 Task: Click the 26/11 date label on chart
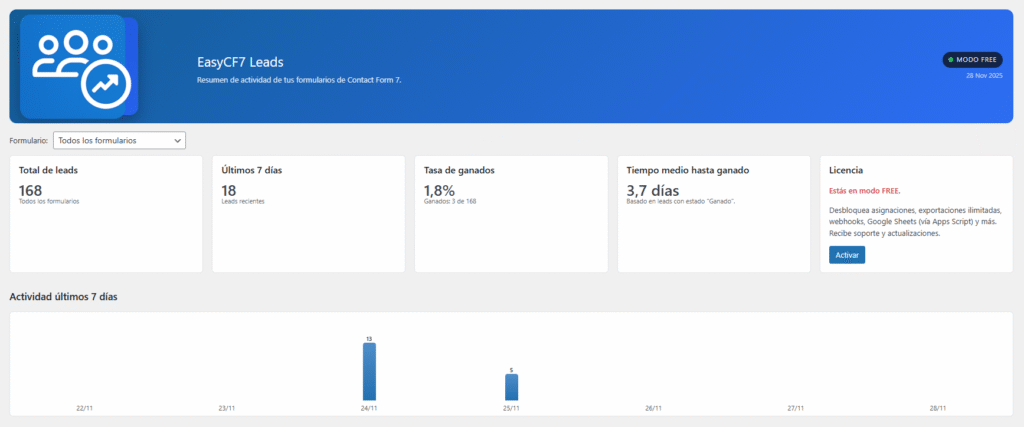[654, 408]
